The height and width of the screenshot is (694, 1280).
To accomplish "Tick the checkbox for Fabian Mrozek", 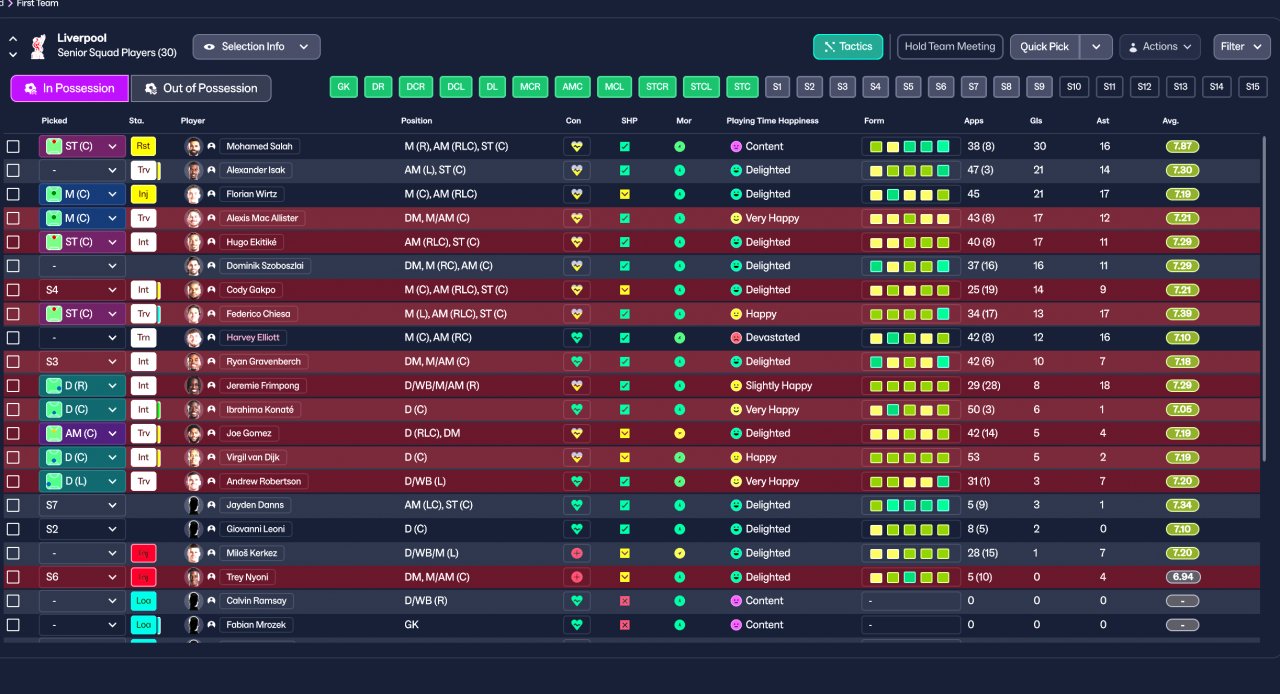I will click(x=13, y=625).
